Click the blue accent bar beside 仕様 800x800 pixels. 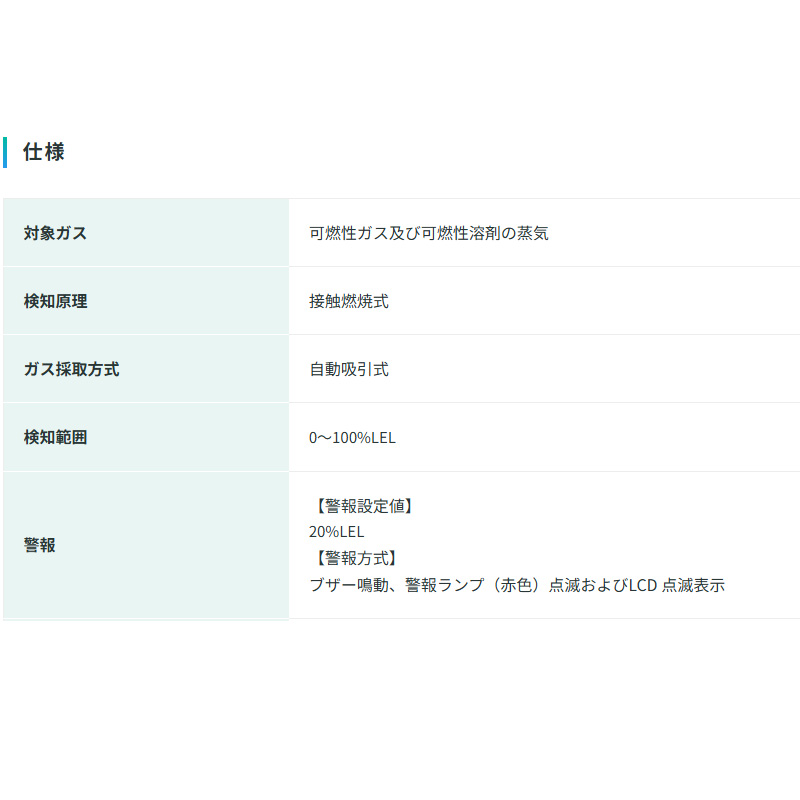pos(5,153)
